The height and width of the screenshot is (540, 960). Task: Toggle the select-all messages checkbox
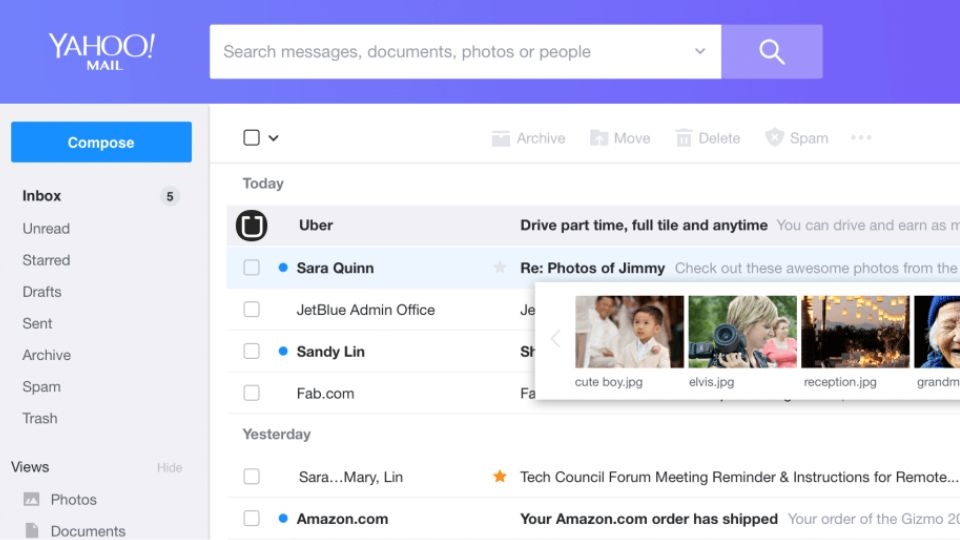click(x=252, y=138)
